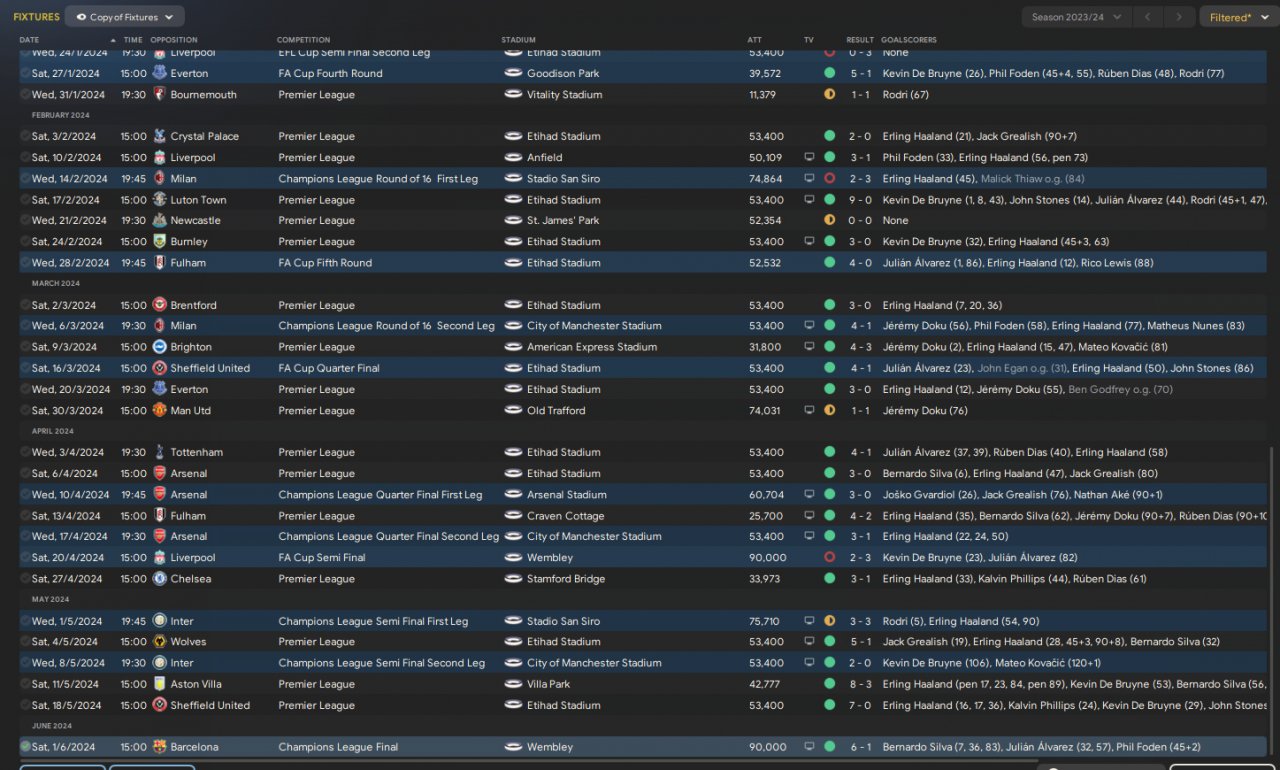
Task: Expand the Season 2023/24 selector
Action: [1077, 17]
